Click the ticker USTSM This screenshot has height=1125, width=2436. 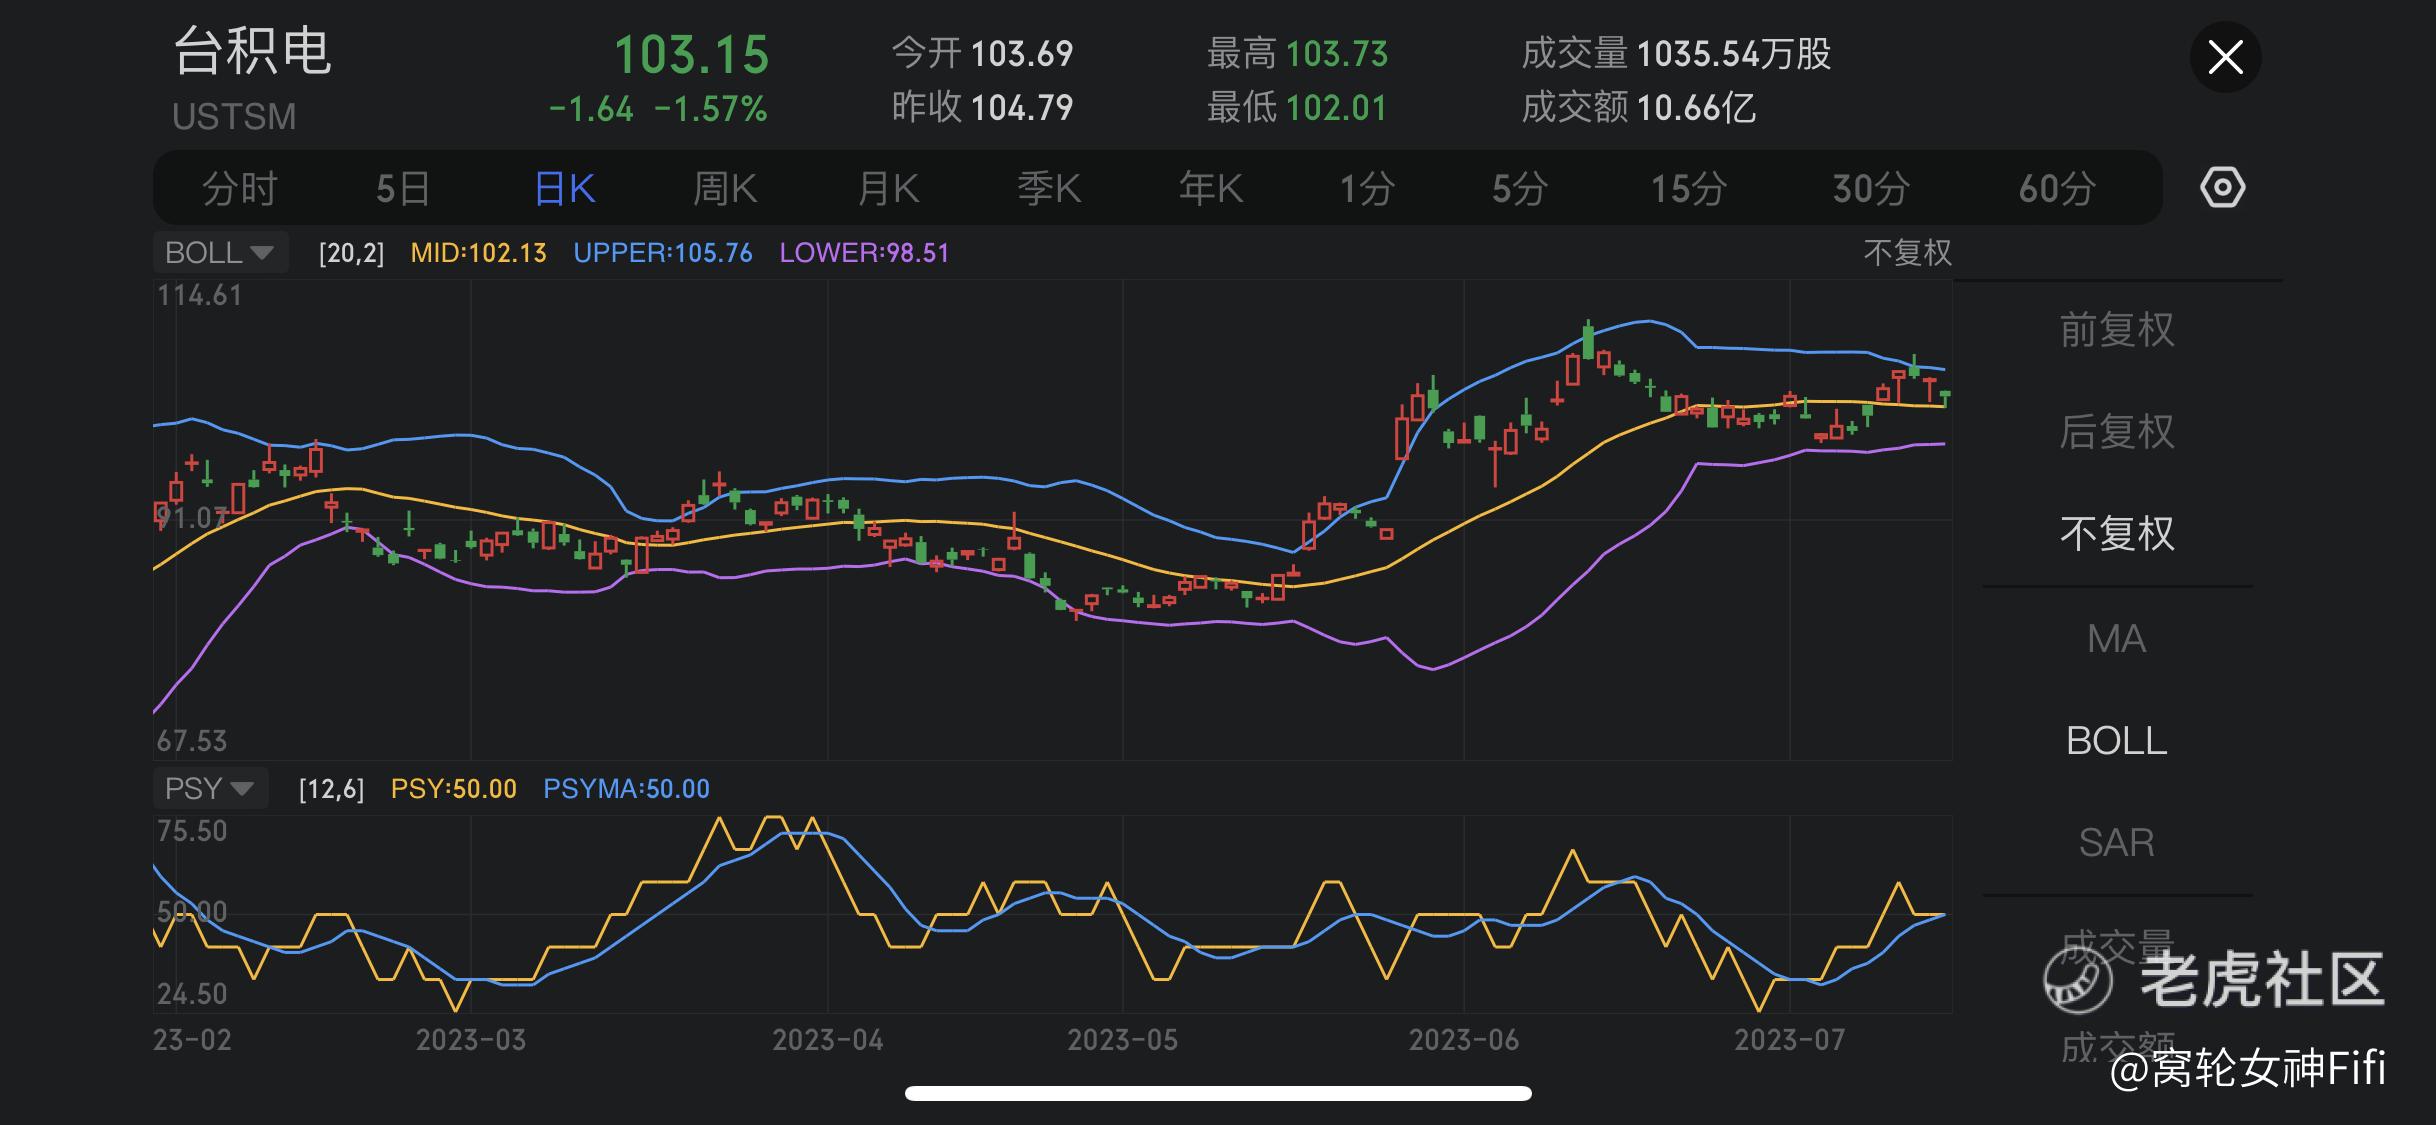234,117
